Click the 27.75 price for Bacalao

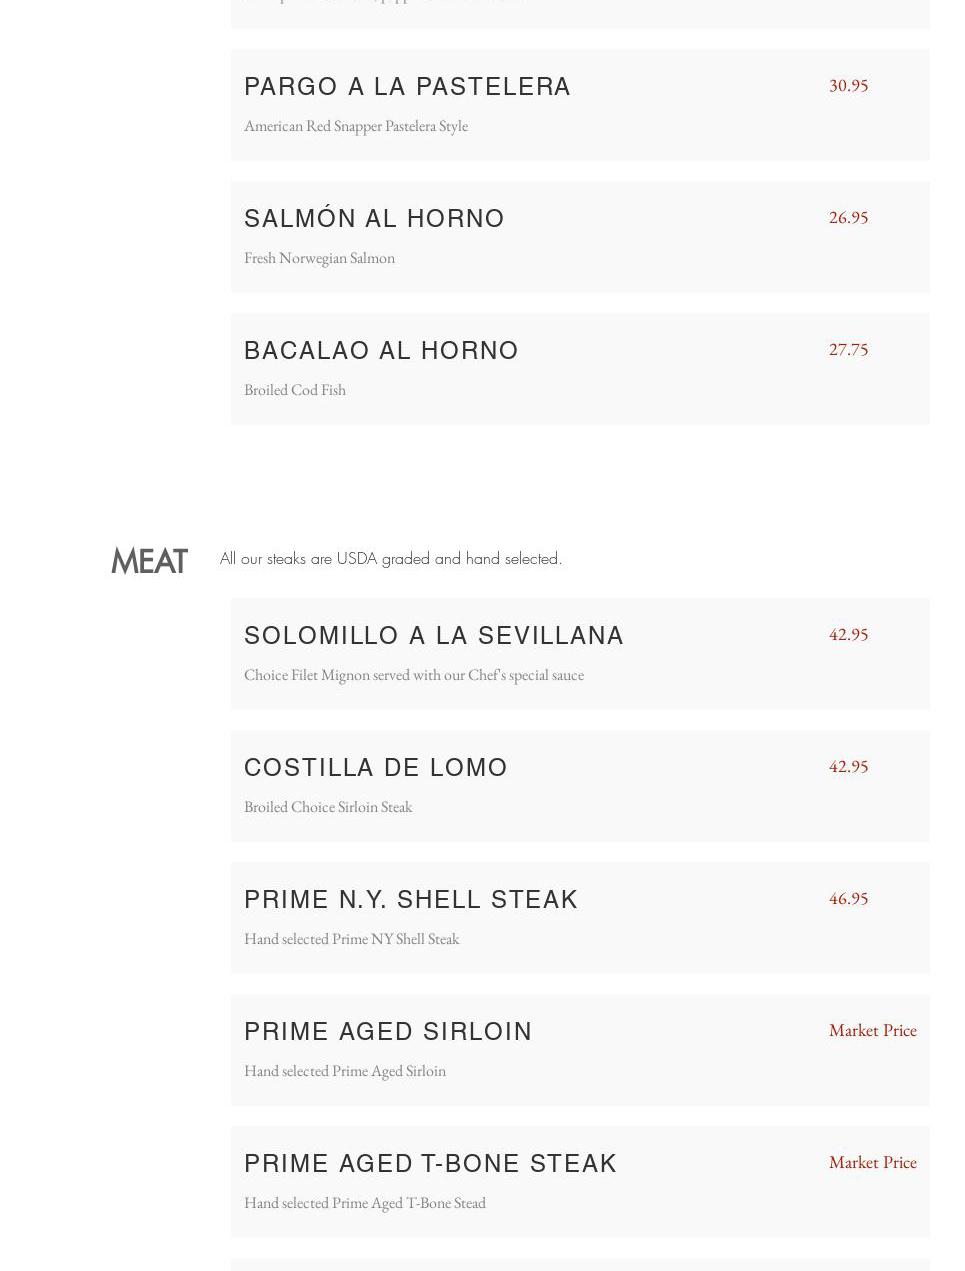click(x=848, y=349)
